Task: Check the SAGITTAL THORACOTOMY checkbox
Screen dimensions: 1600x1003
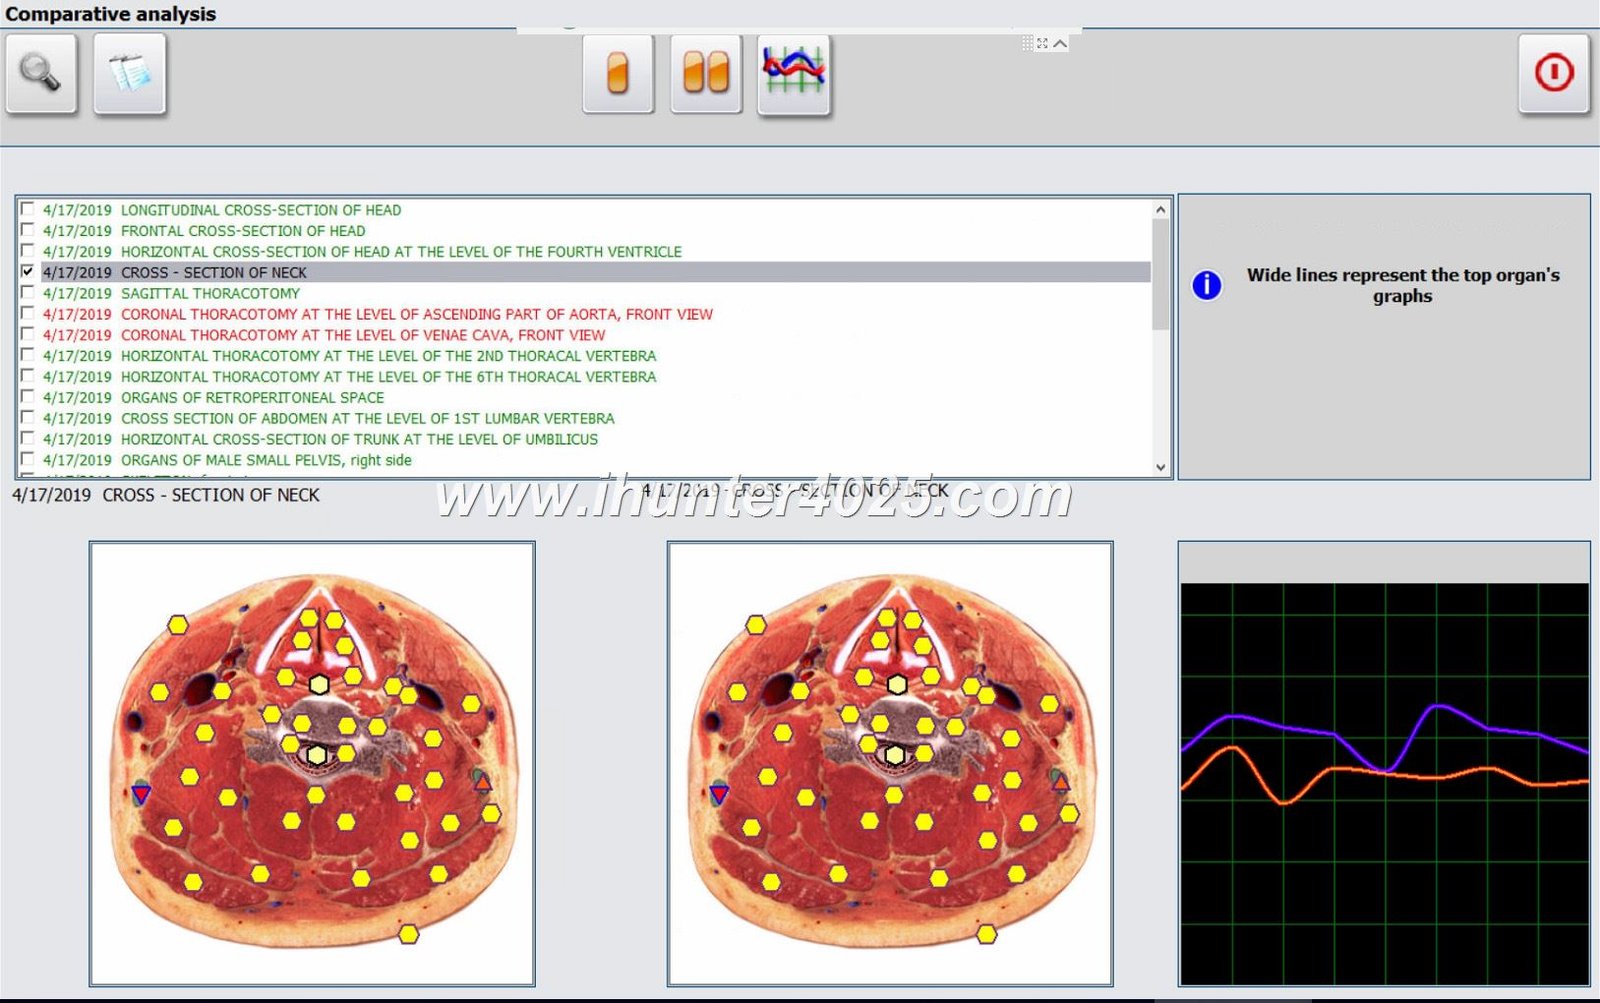Action: 28,293
